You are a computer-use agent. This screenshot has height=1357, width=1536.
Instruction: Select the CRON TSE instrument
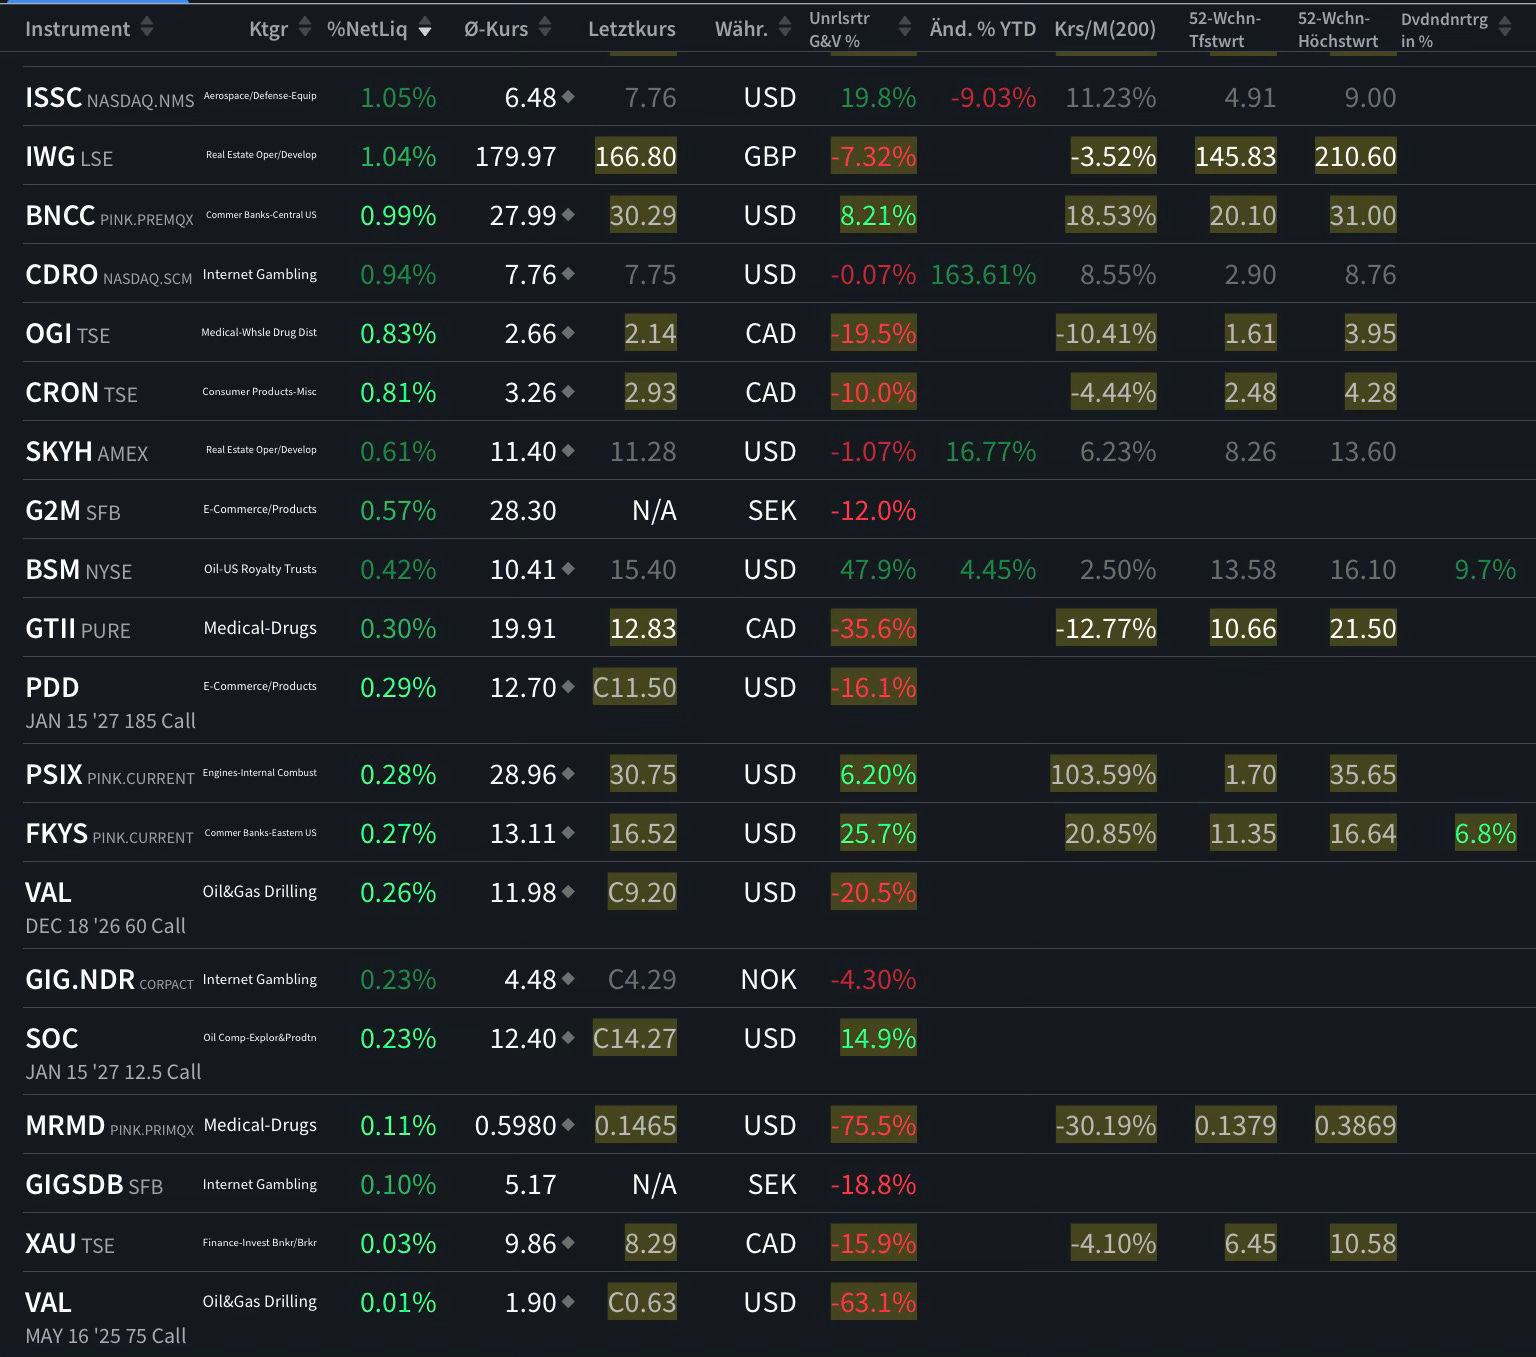click(81, 393)
